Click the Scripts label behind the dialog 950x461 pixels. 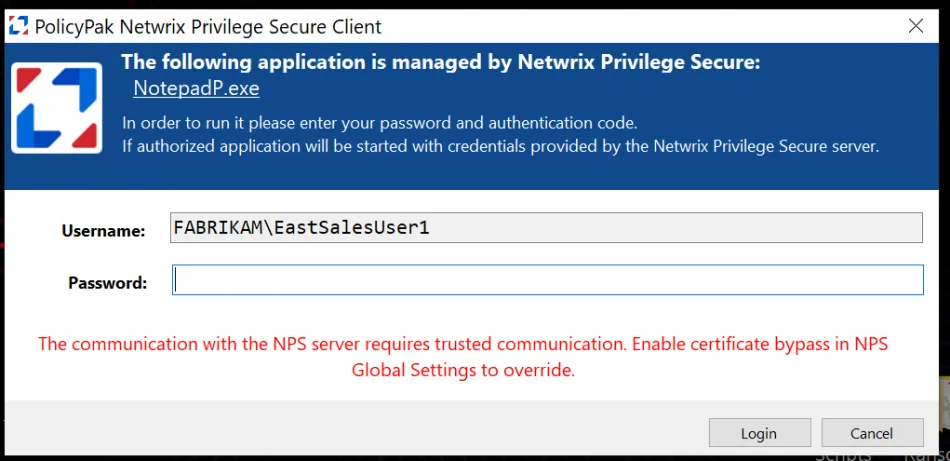pos(843,454)
